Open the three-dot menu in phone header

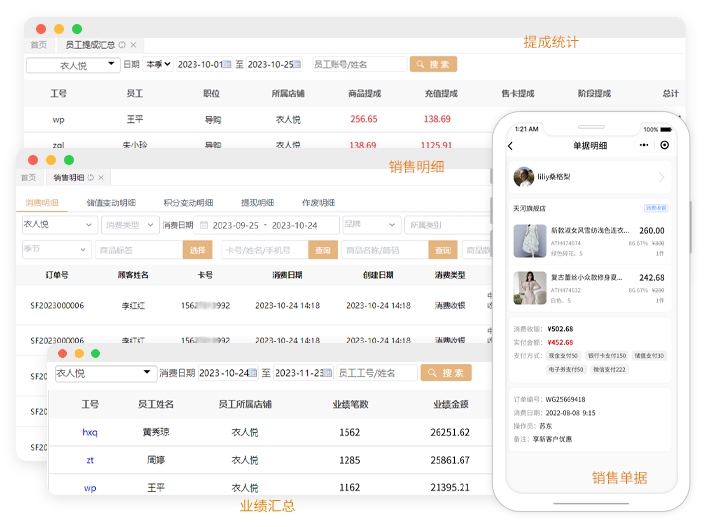click(645, 146)
